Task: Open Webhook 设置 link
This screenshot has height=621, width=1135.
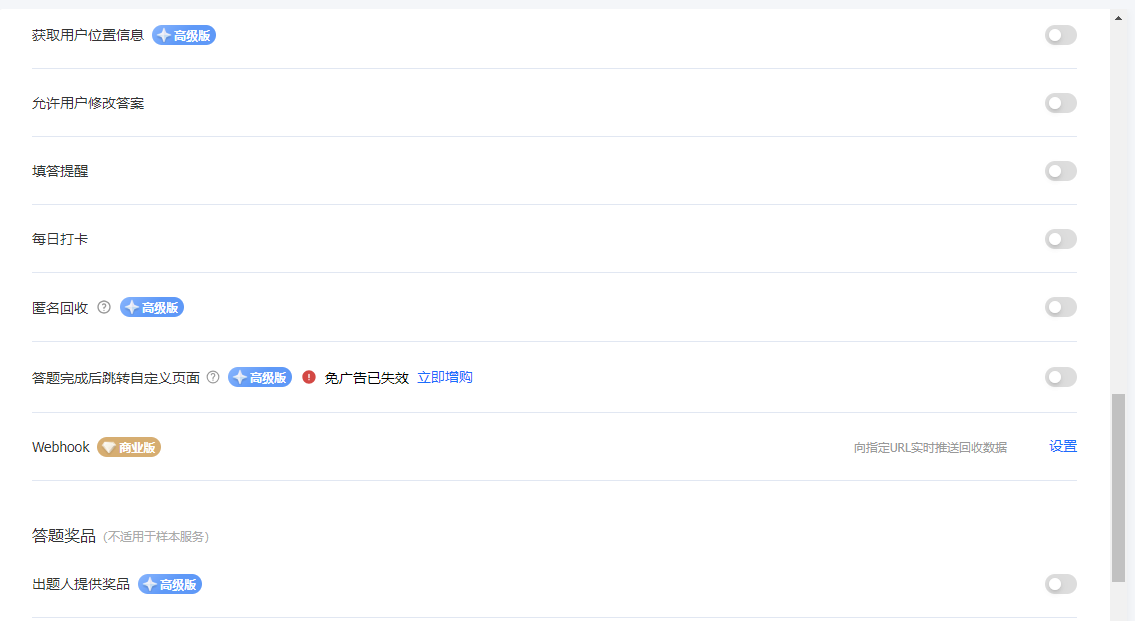Action: 1063,446
